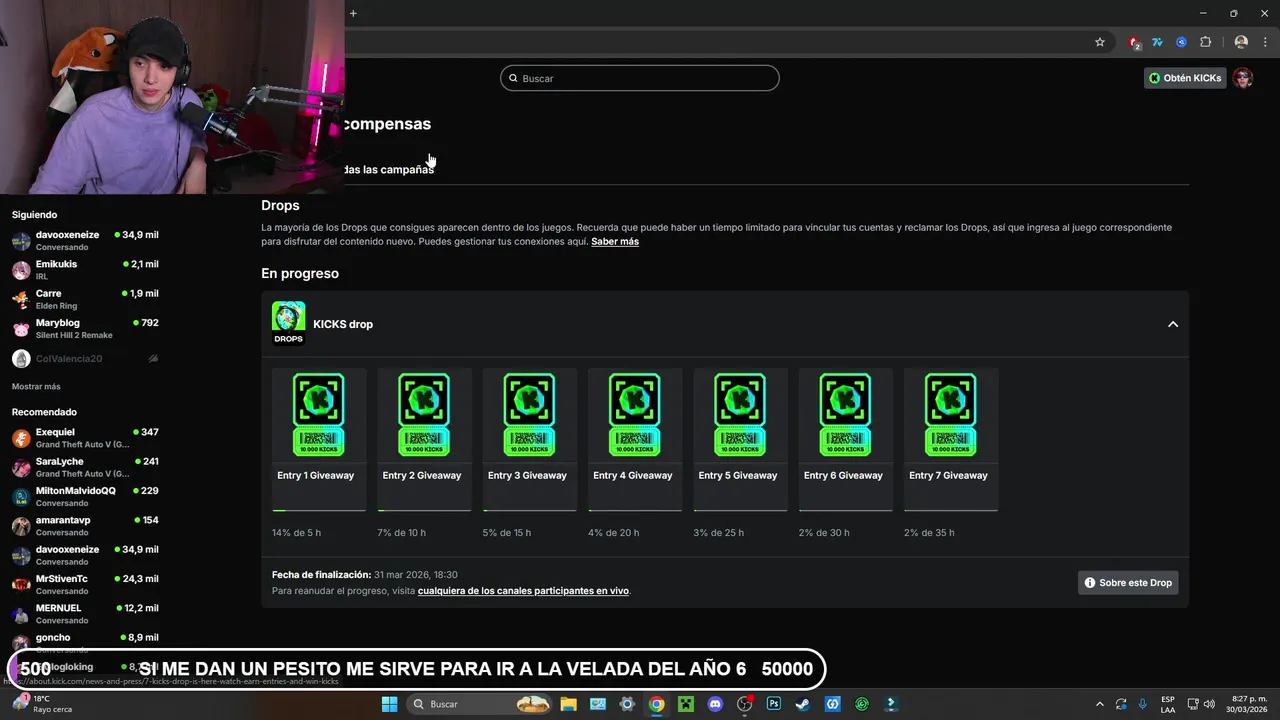This screenshot has height=720, width=1280.
Task: Click goncho channel in recommended list
Action: click(x=85, y=641)
